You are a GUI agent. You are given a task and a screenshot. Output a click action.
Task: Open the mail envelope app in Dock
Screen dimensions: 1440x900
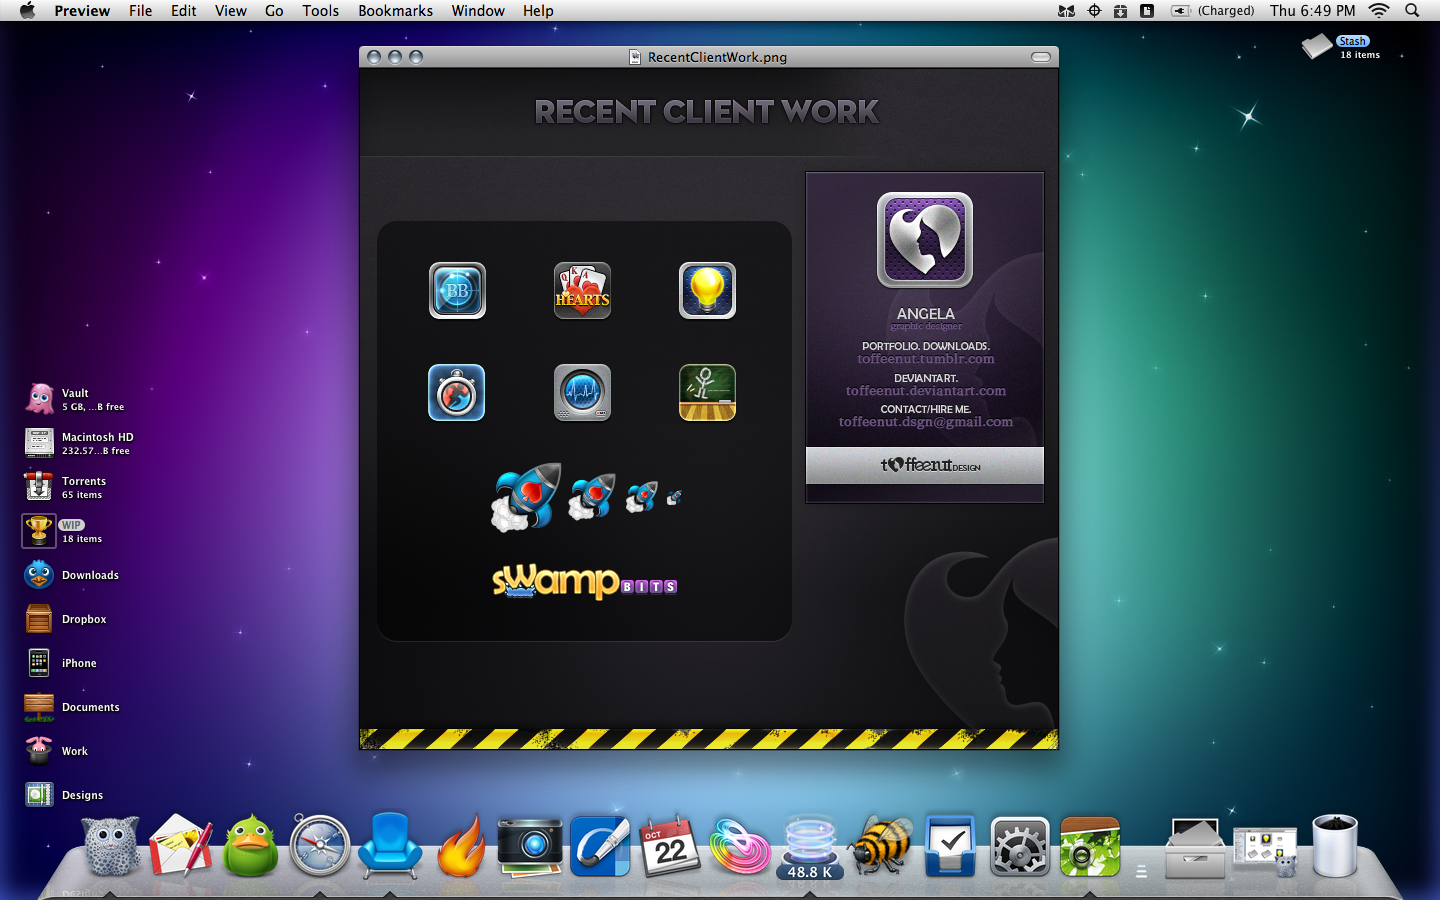[181, 846]
